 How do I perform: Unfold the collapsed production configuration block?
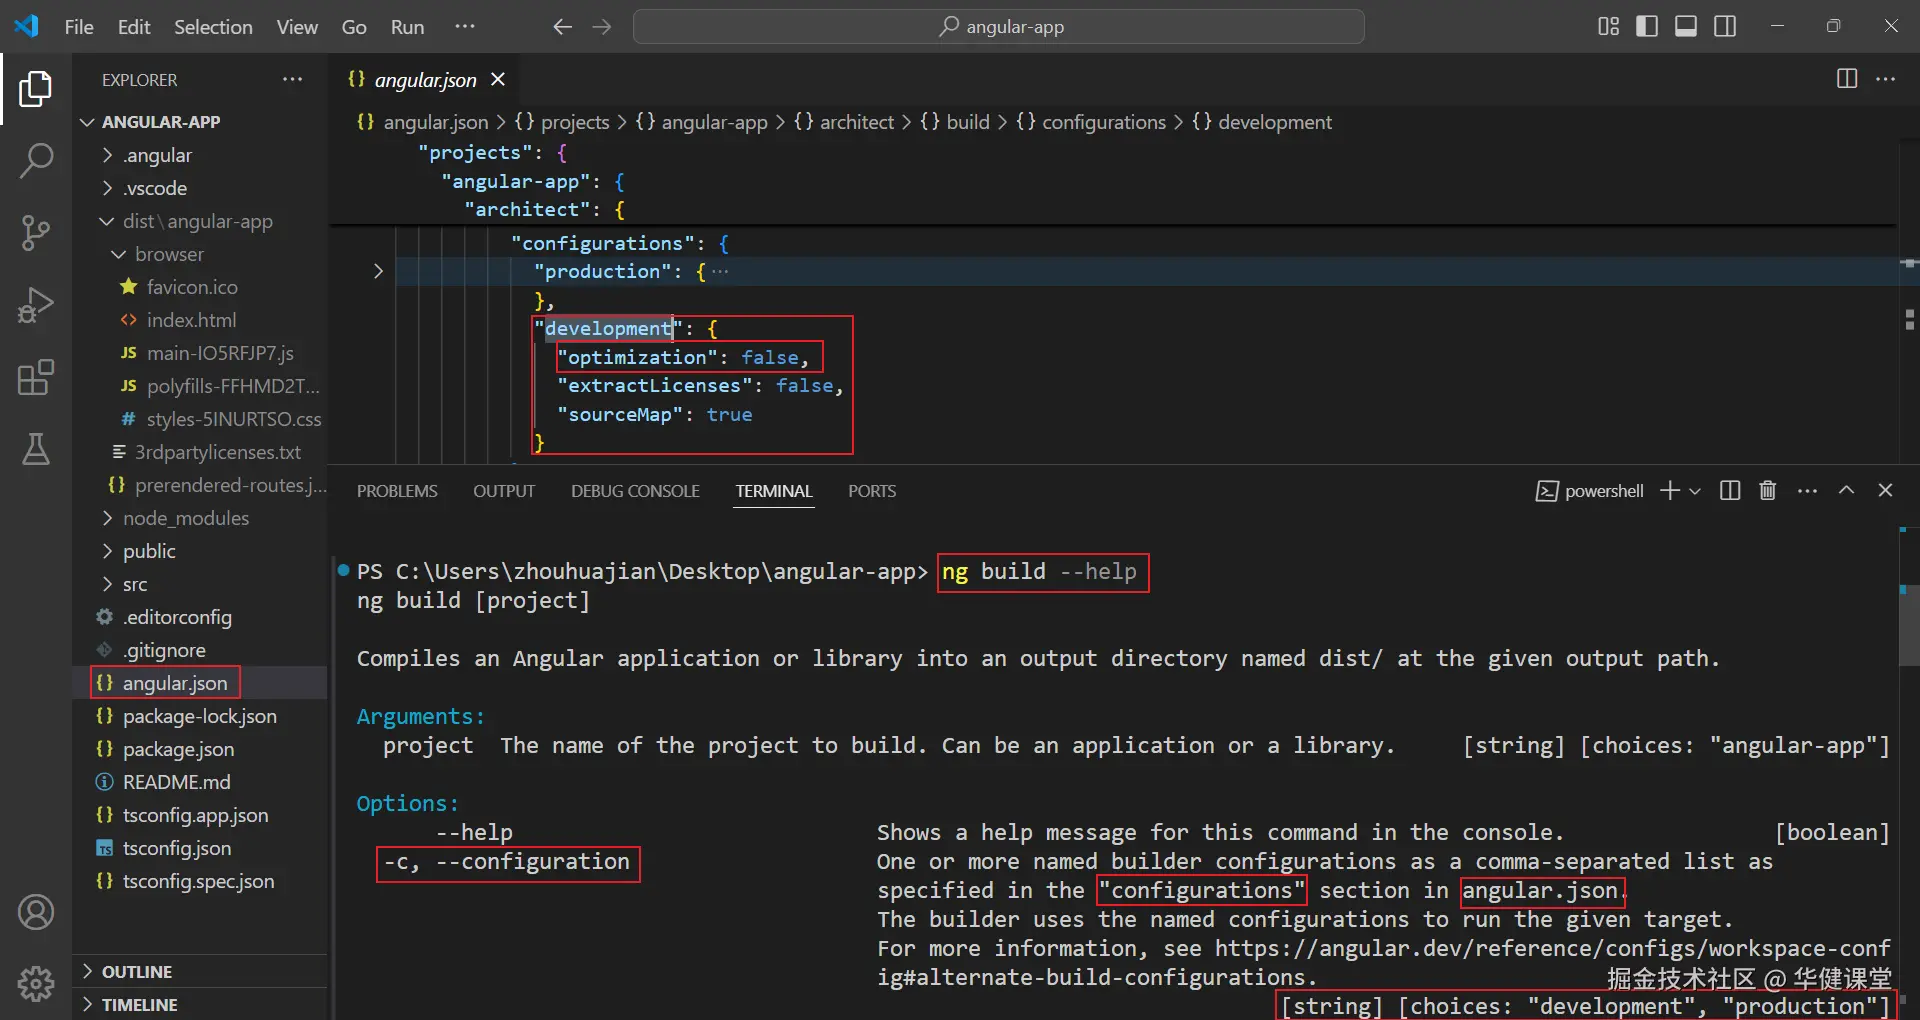[x=378, y=271]
